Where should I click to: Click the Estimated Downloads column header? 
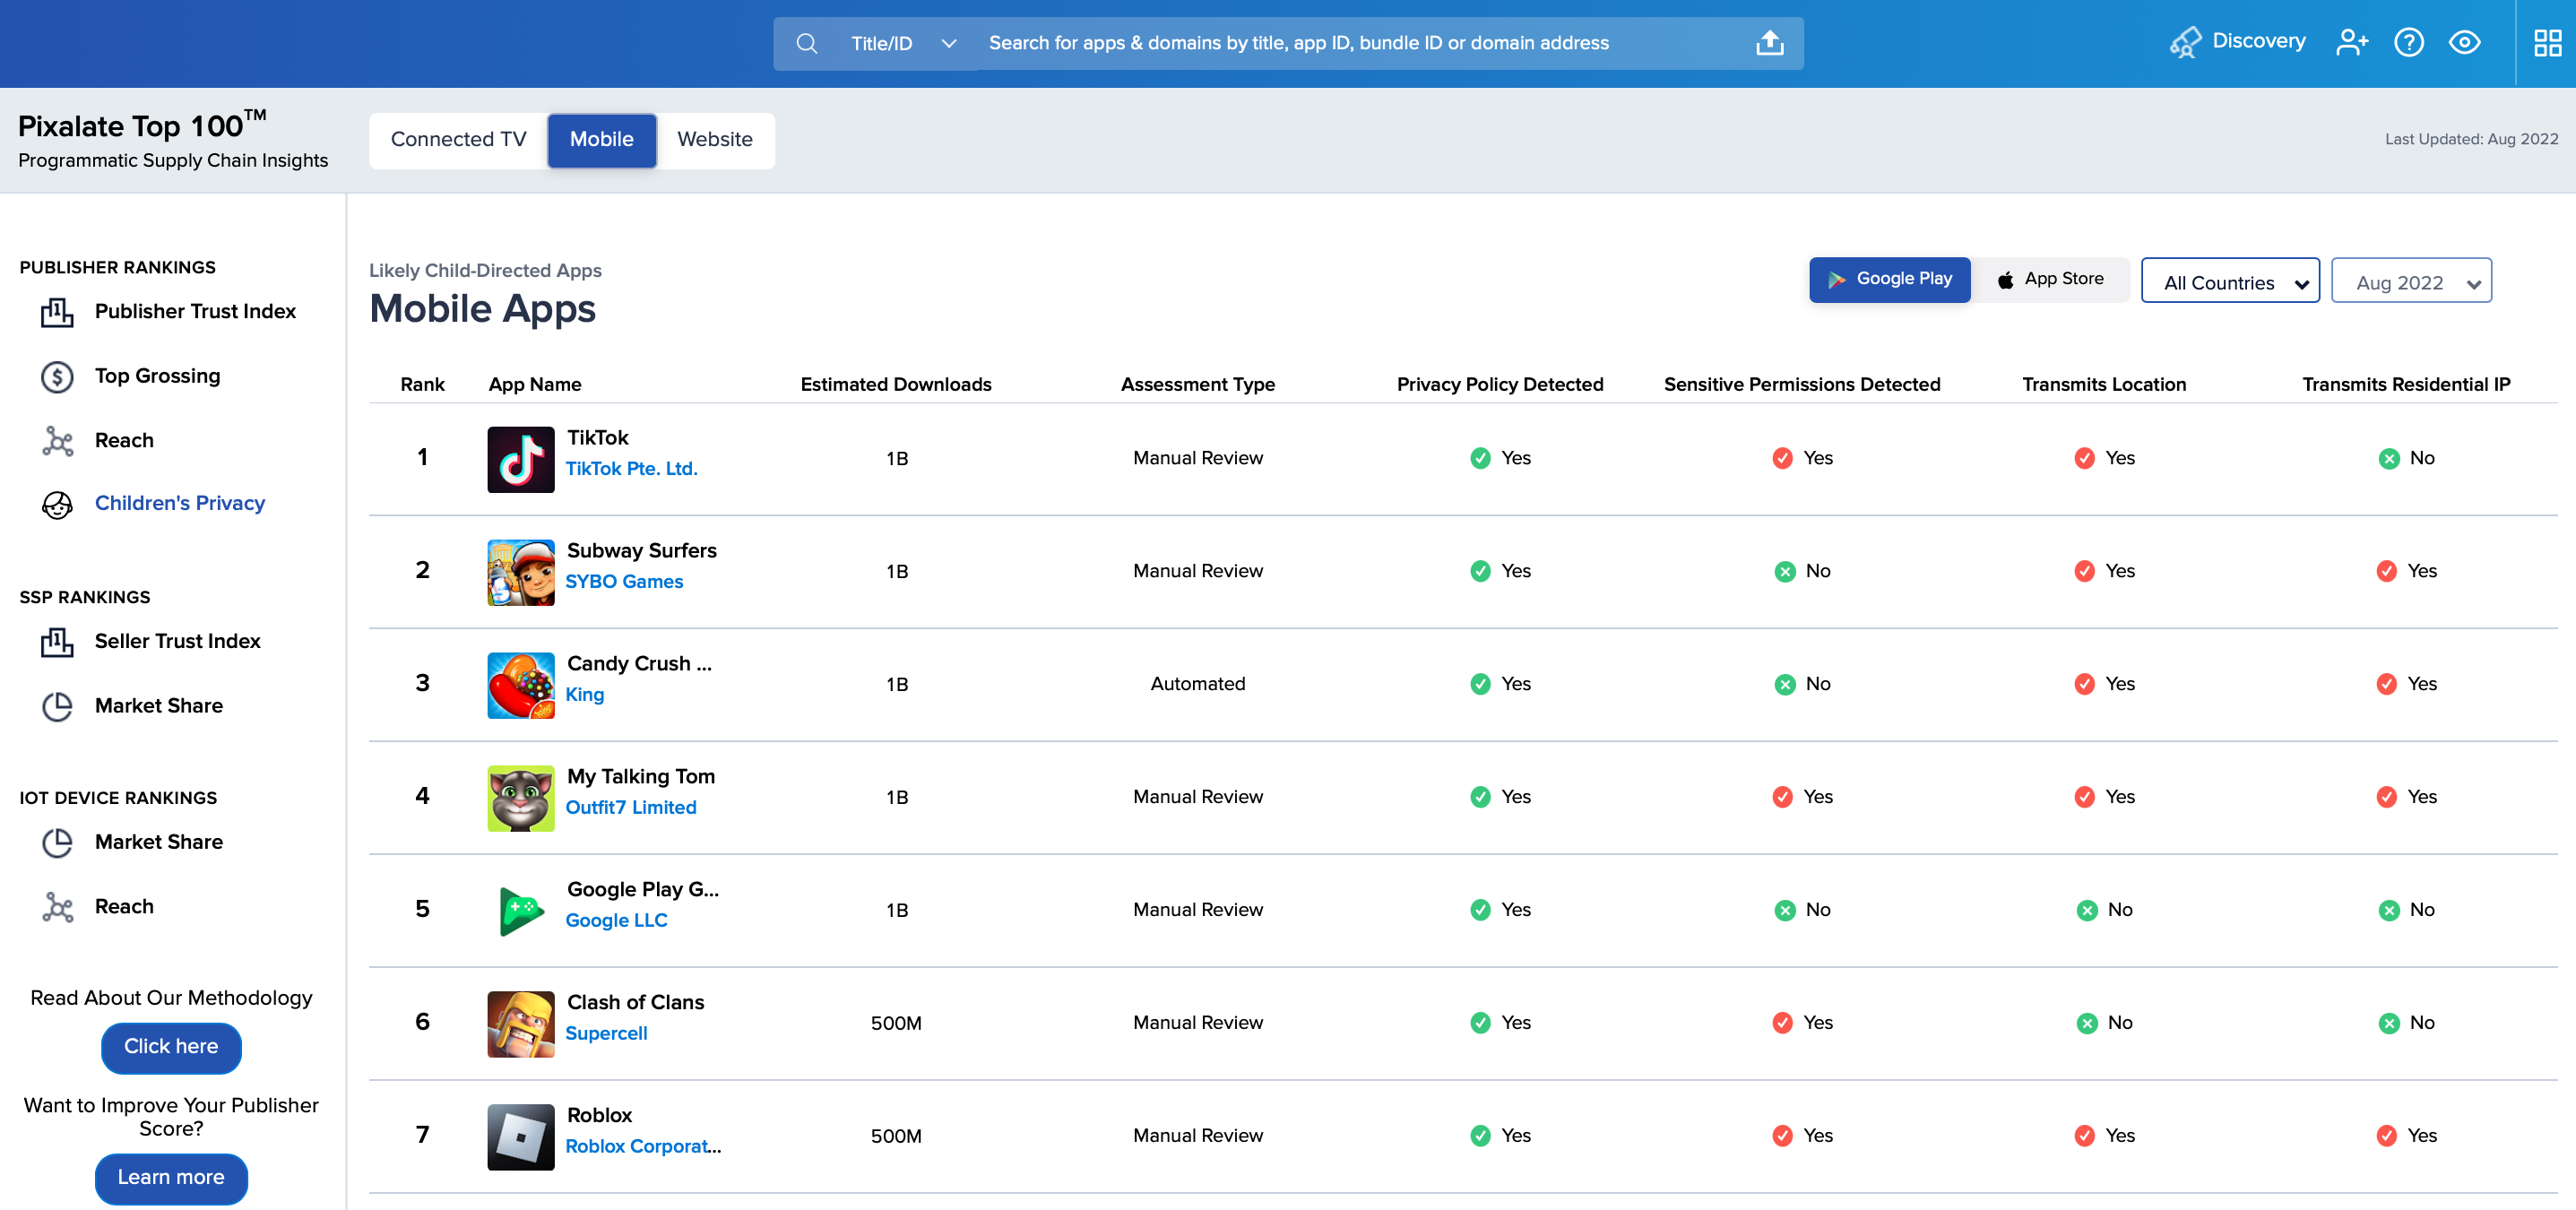(895, 385)
